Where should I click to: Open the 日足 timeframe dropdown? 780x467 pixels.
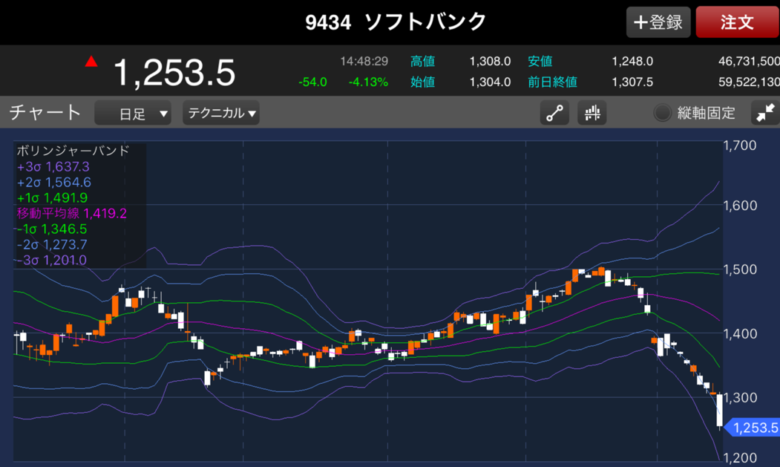tap(133, 113)
